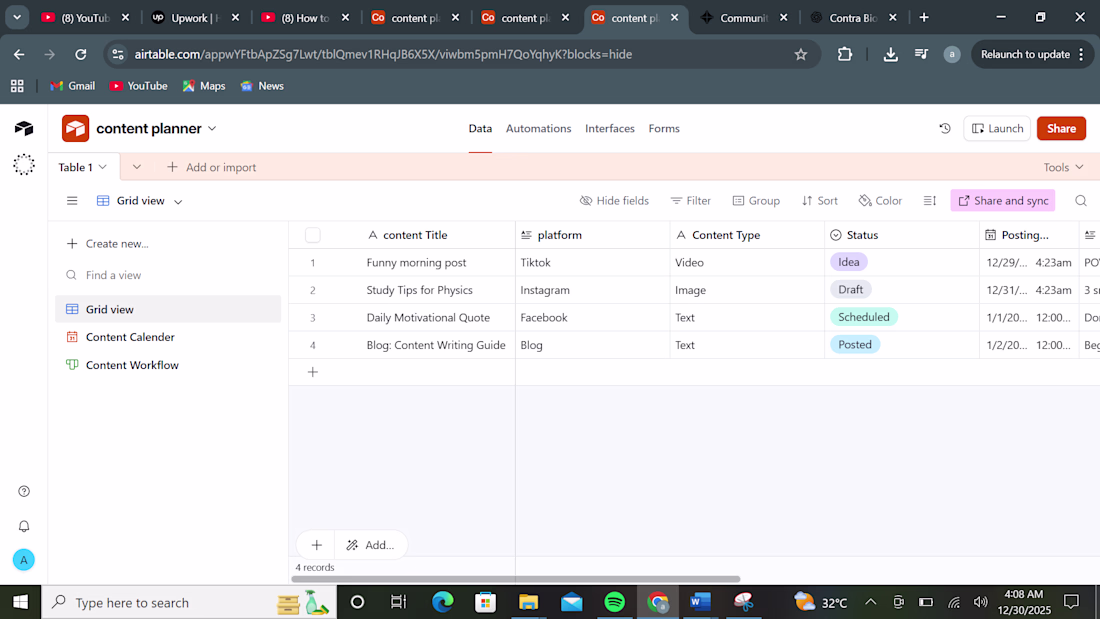The height and width of the screenshot is (619, 1100).
Task: Open Microsoft Edge from the taskbar
Action: [443, 602]
